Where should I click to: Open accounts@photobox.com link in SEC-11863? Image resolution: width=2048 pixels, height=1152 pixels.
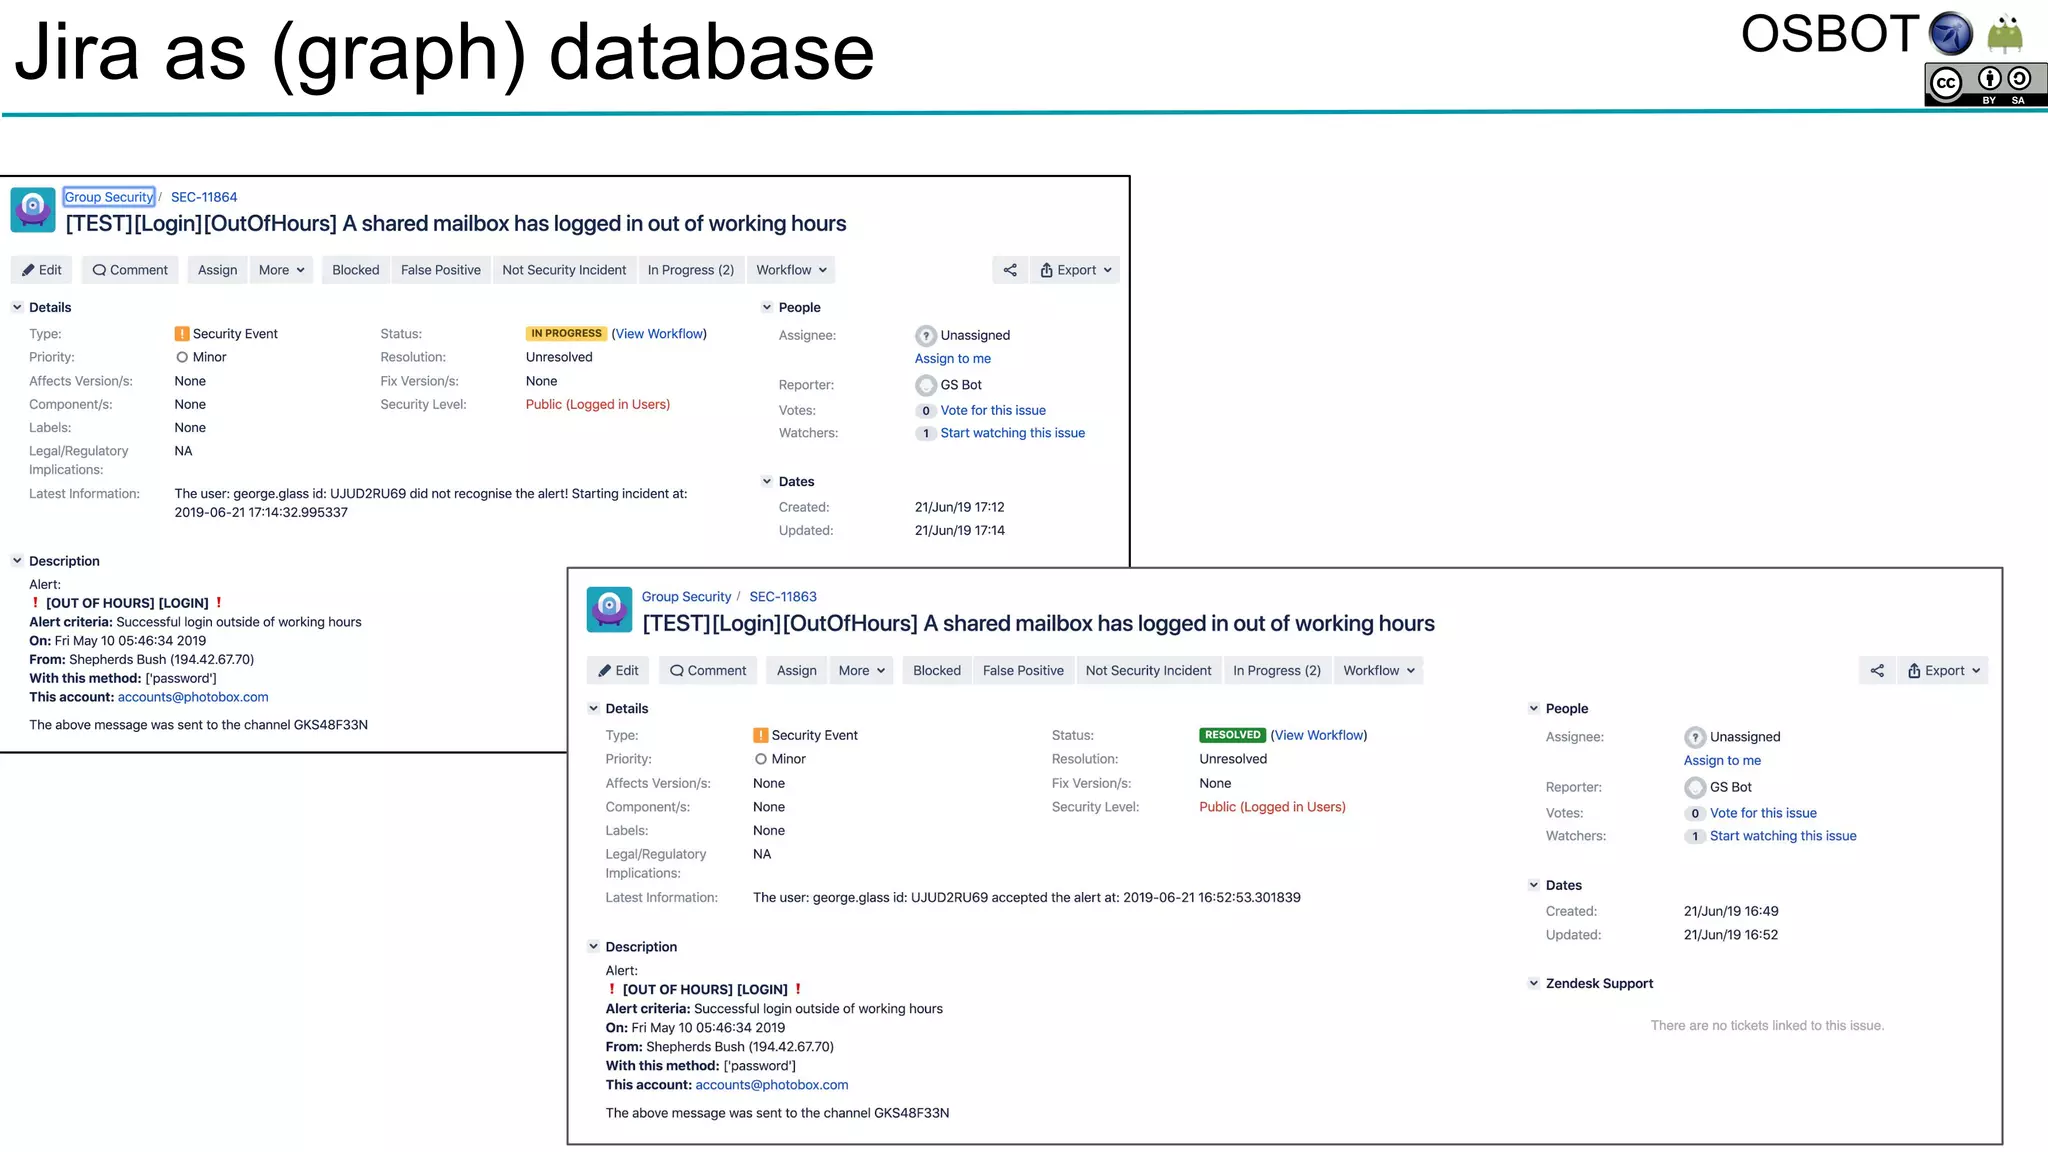click(x=772, y=1085)
